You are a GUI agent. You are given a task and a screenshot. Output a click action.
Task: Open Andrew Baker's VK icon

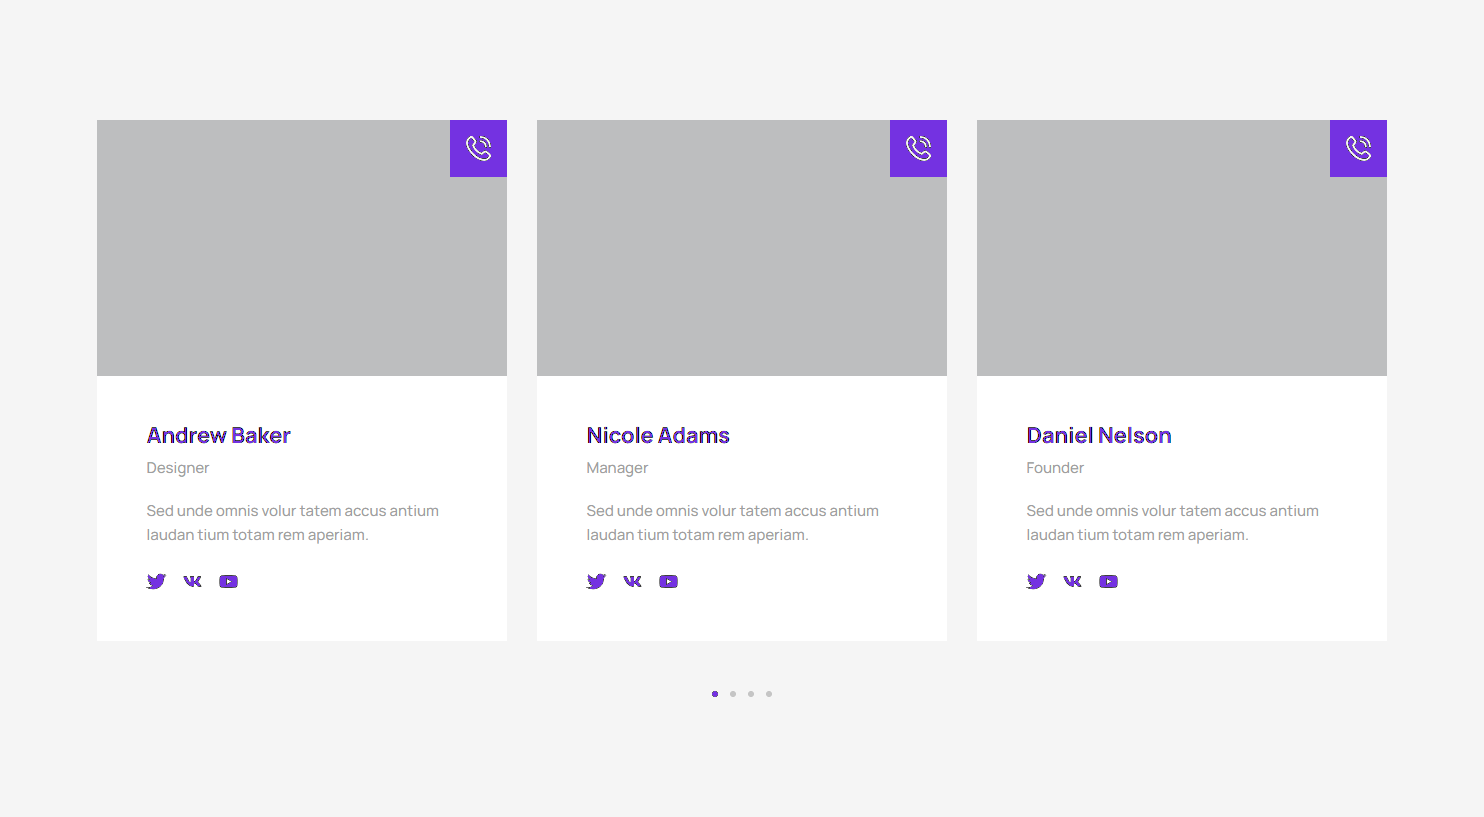[192, 581]
